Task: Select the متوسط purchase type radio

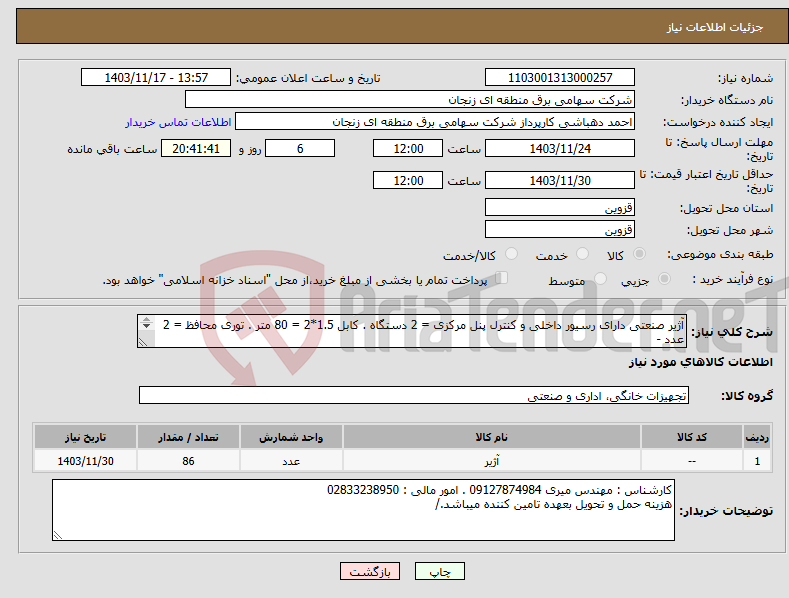Action: (600, 279)
